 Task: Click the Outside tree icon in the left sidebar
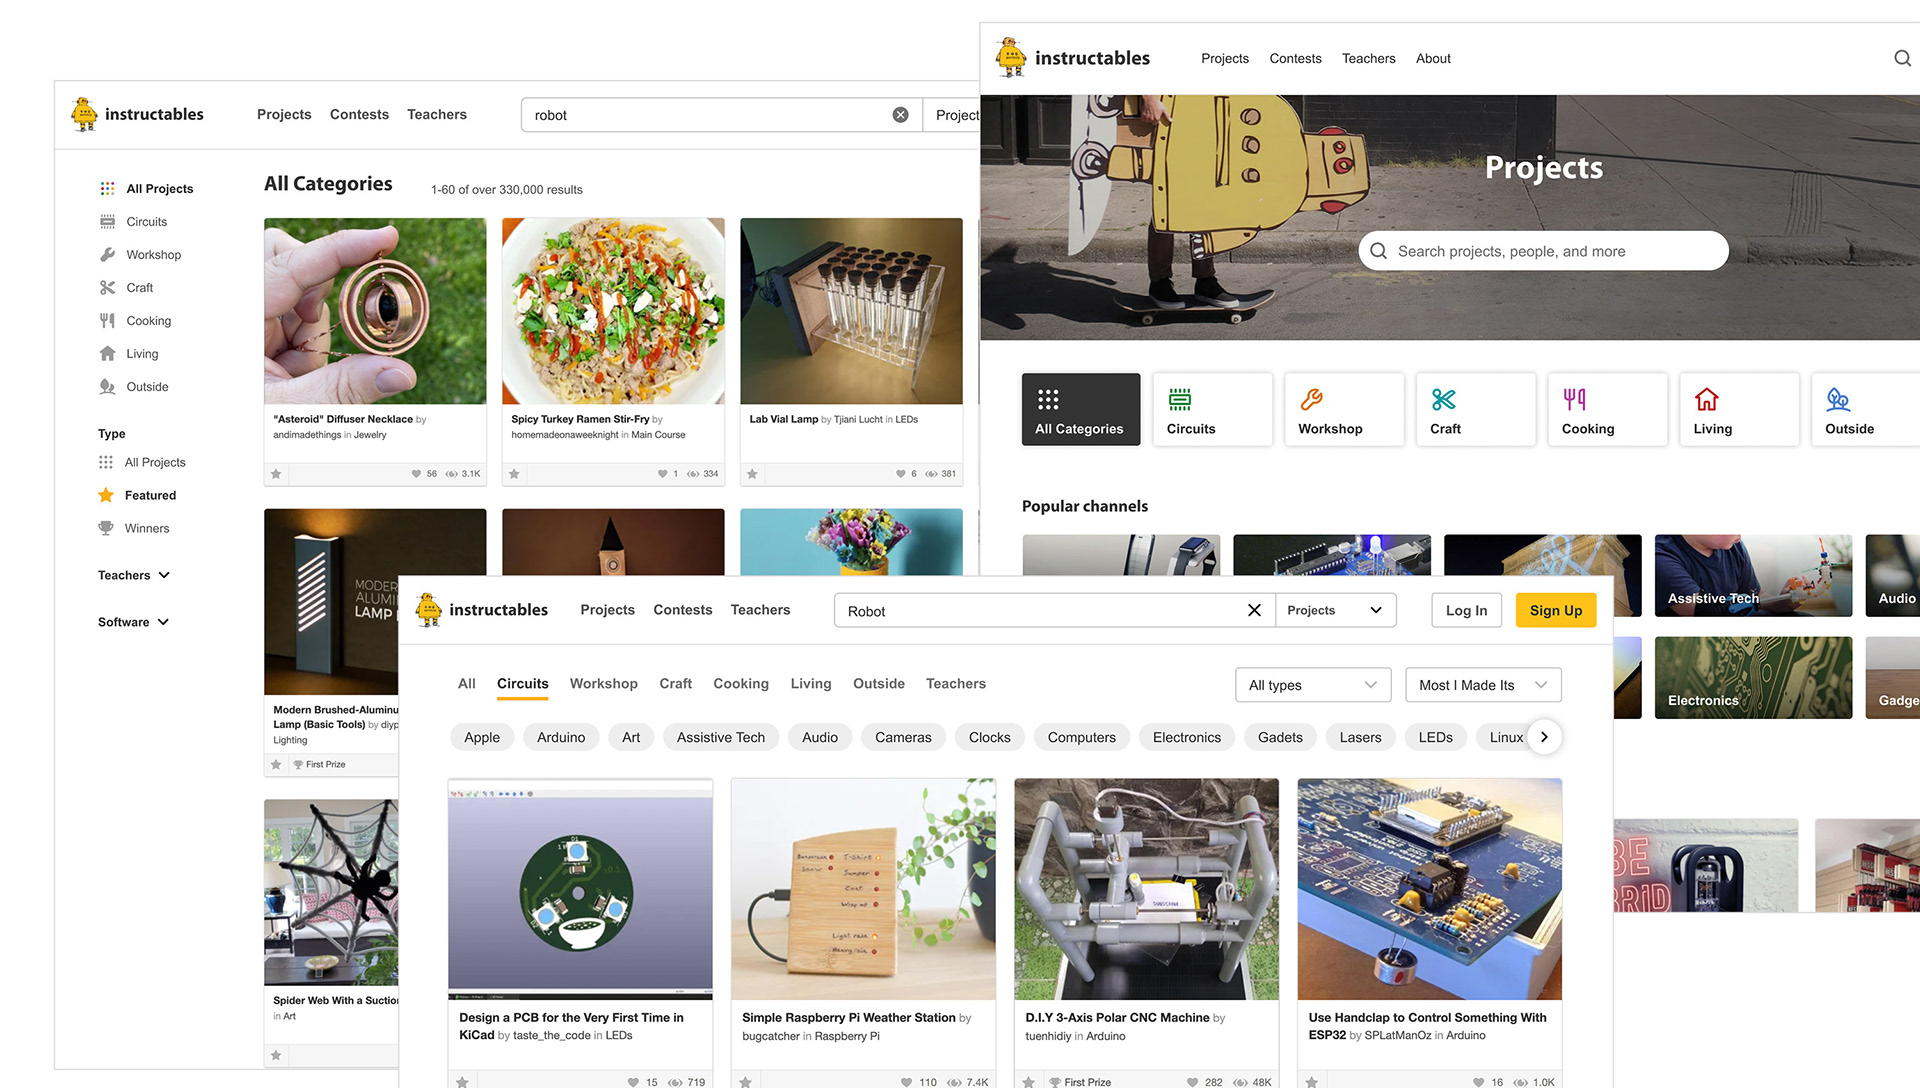coord(107,386)
